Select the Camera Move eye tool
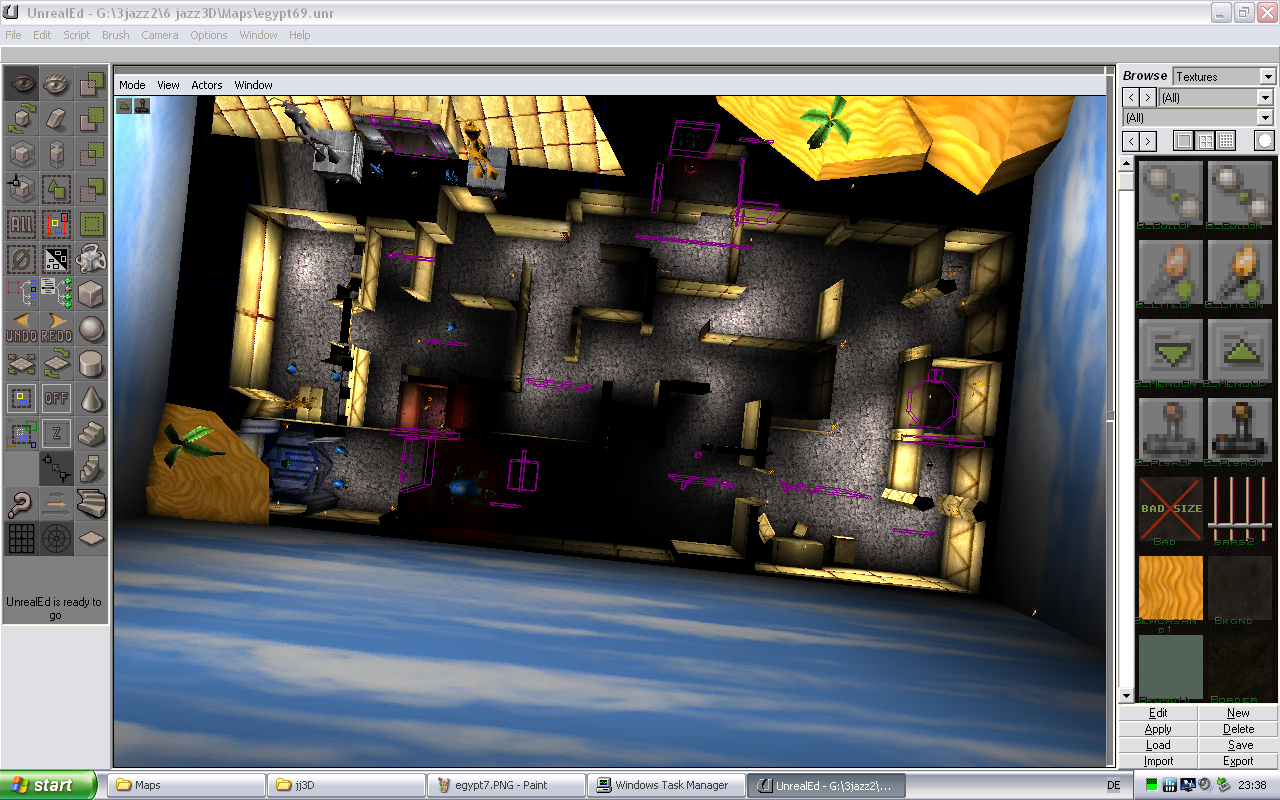 (x=21, y=84)
